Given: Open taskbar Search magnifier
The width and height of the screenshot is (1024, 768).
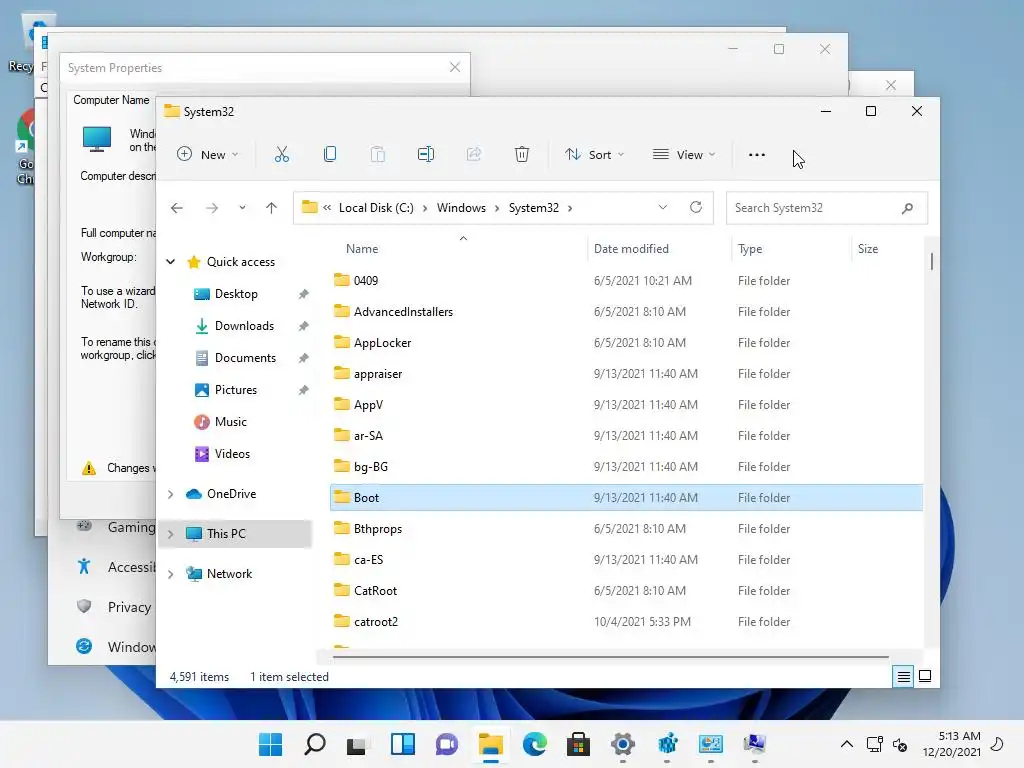Looking at the screenshot, I should [315, 744].
